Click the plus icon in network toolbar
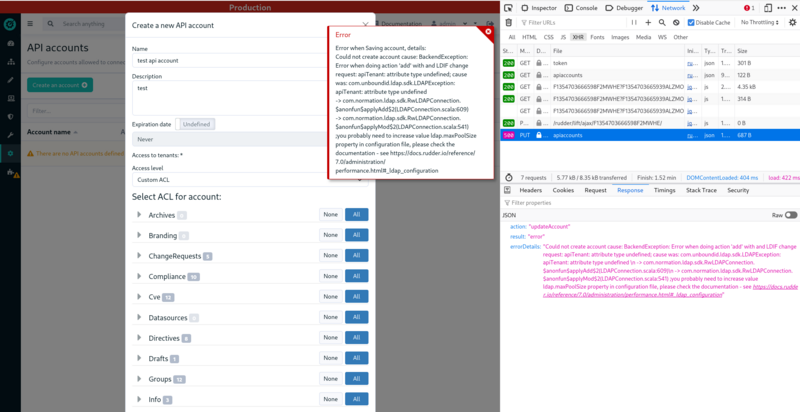 (648, 22)
